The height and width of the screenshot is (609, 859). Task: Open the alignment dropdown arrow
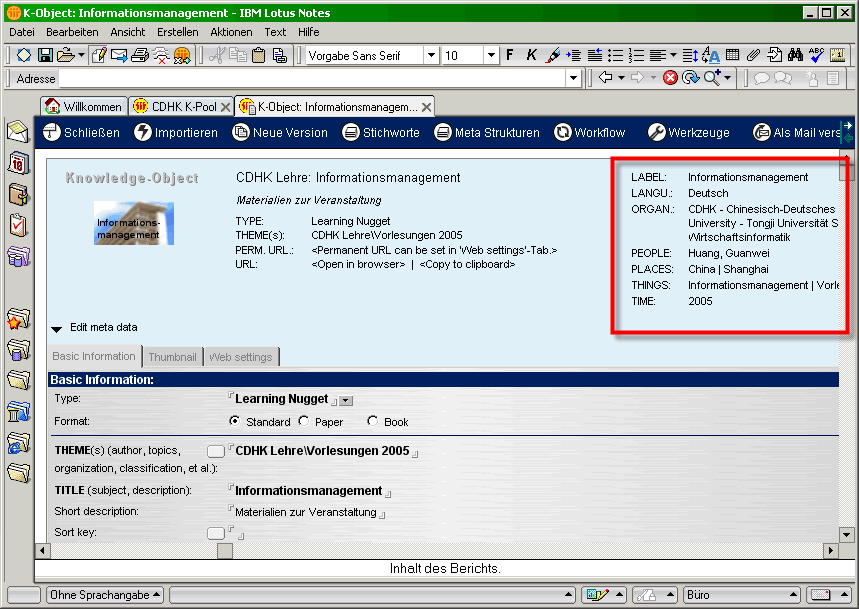coord(673,55)
